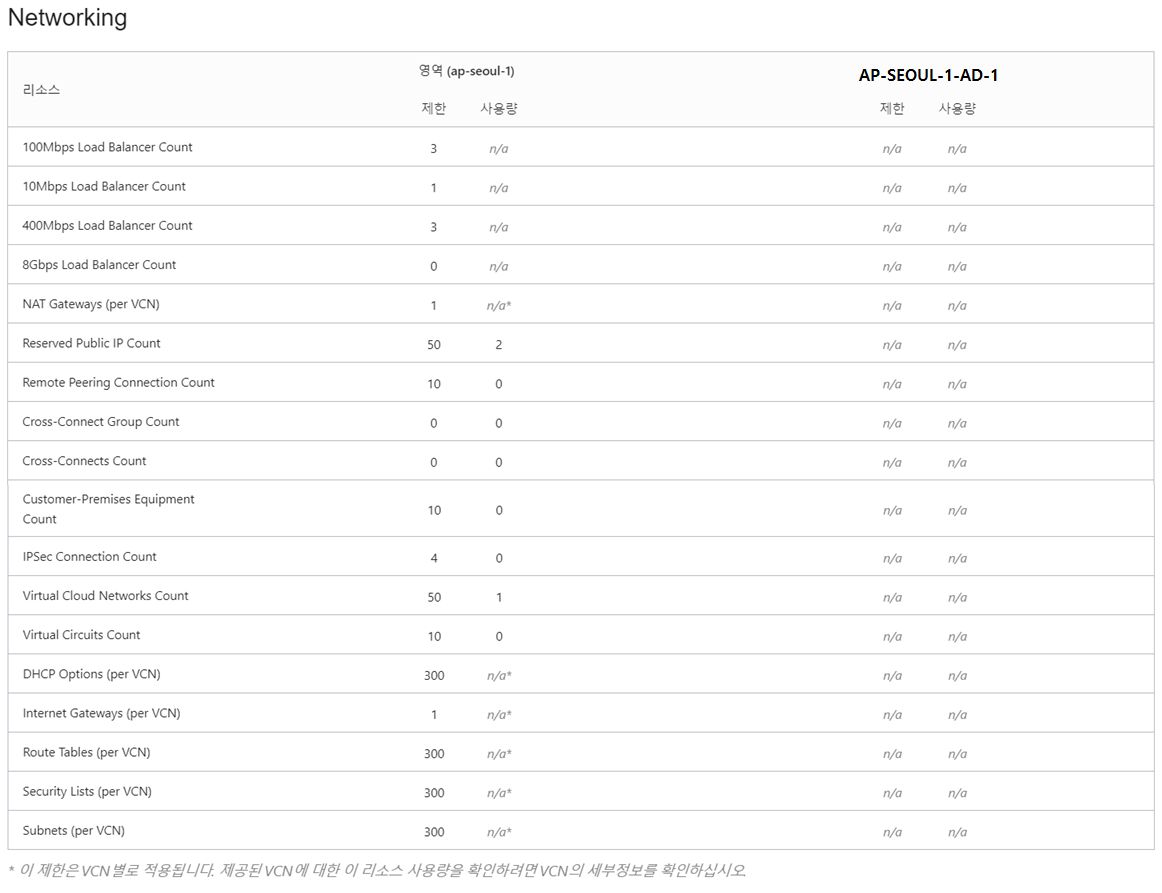Click the 8Gbps Load Balancer Count label

[99, 265]
